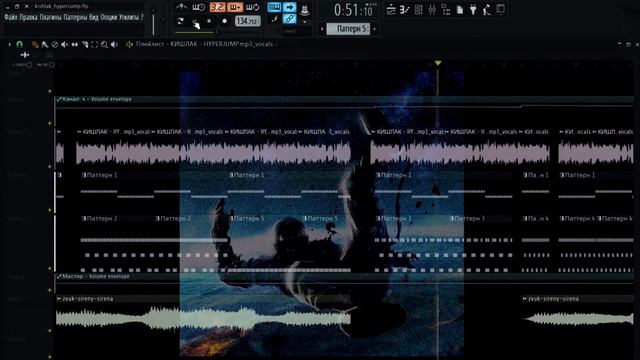Select the playlist Playback speaker tool
Image resolution: width=640 pixels, height=360 pixels.
click(115, 44)
